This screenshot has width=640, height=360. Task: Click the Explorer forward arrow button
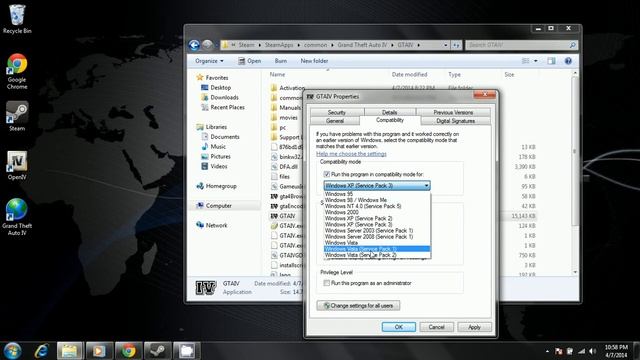(x=207, y=44)
